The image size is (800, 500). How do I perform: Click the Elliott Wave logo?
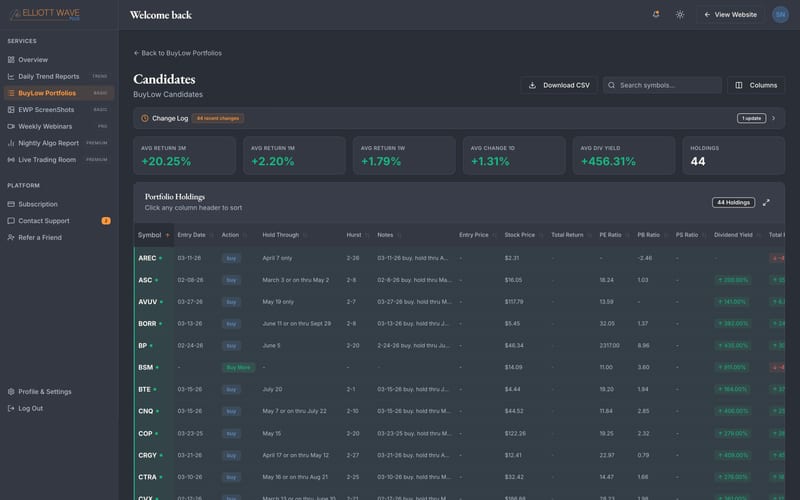(x=45, y=14)
